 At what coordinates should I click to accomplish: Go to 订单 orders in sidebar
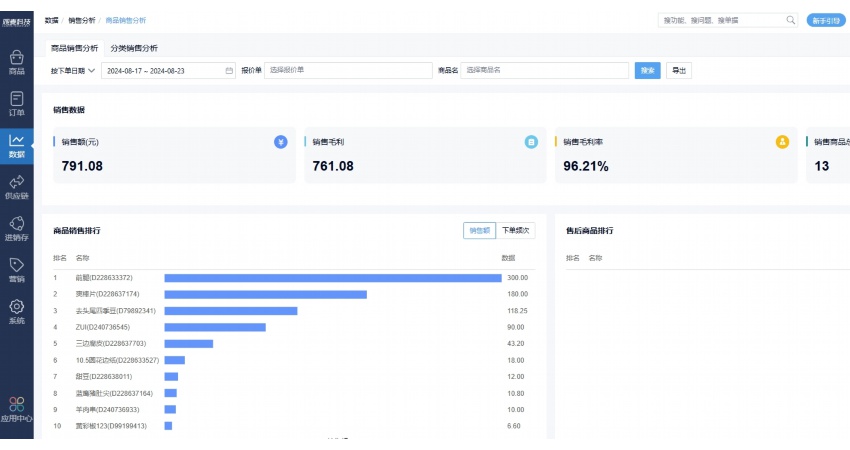[16, 103]
